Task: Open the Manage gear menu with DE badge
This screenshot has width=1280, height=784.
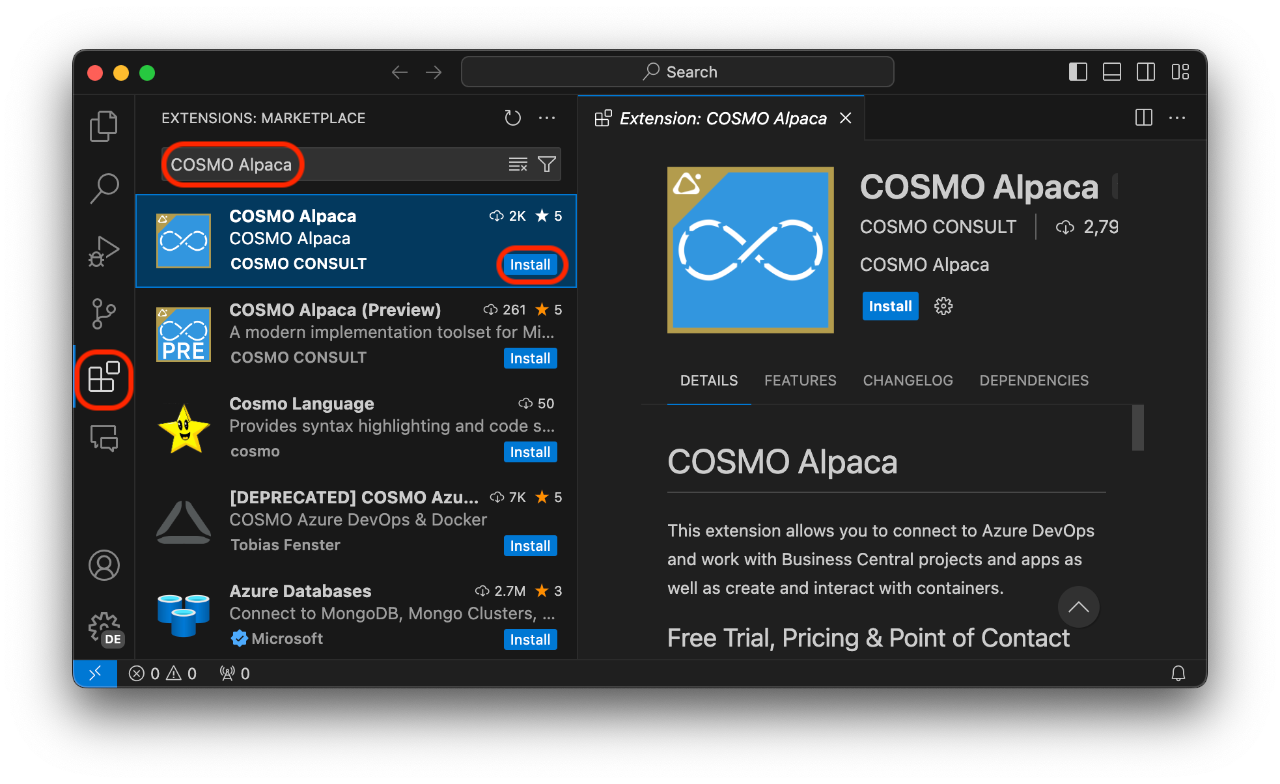Action: pyautogui.click(x=104, y=628)
